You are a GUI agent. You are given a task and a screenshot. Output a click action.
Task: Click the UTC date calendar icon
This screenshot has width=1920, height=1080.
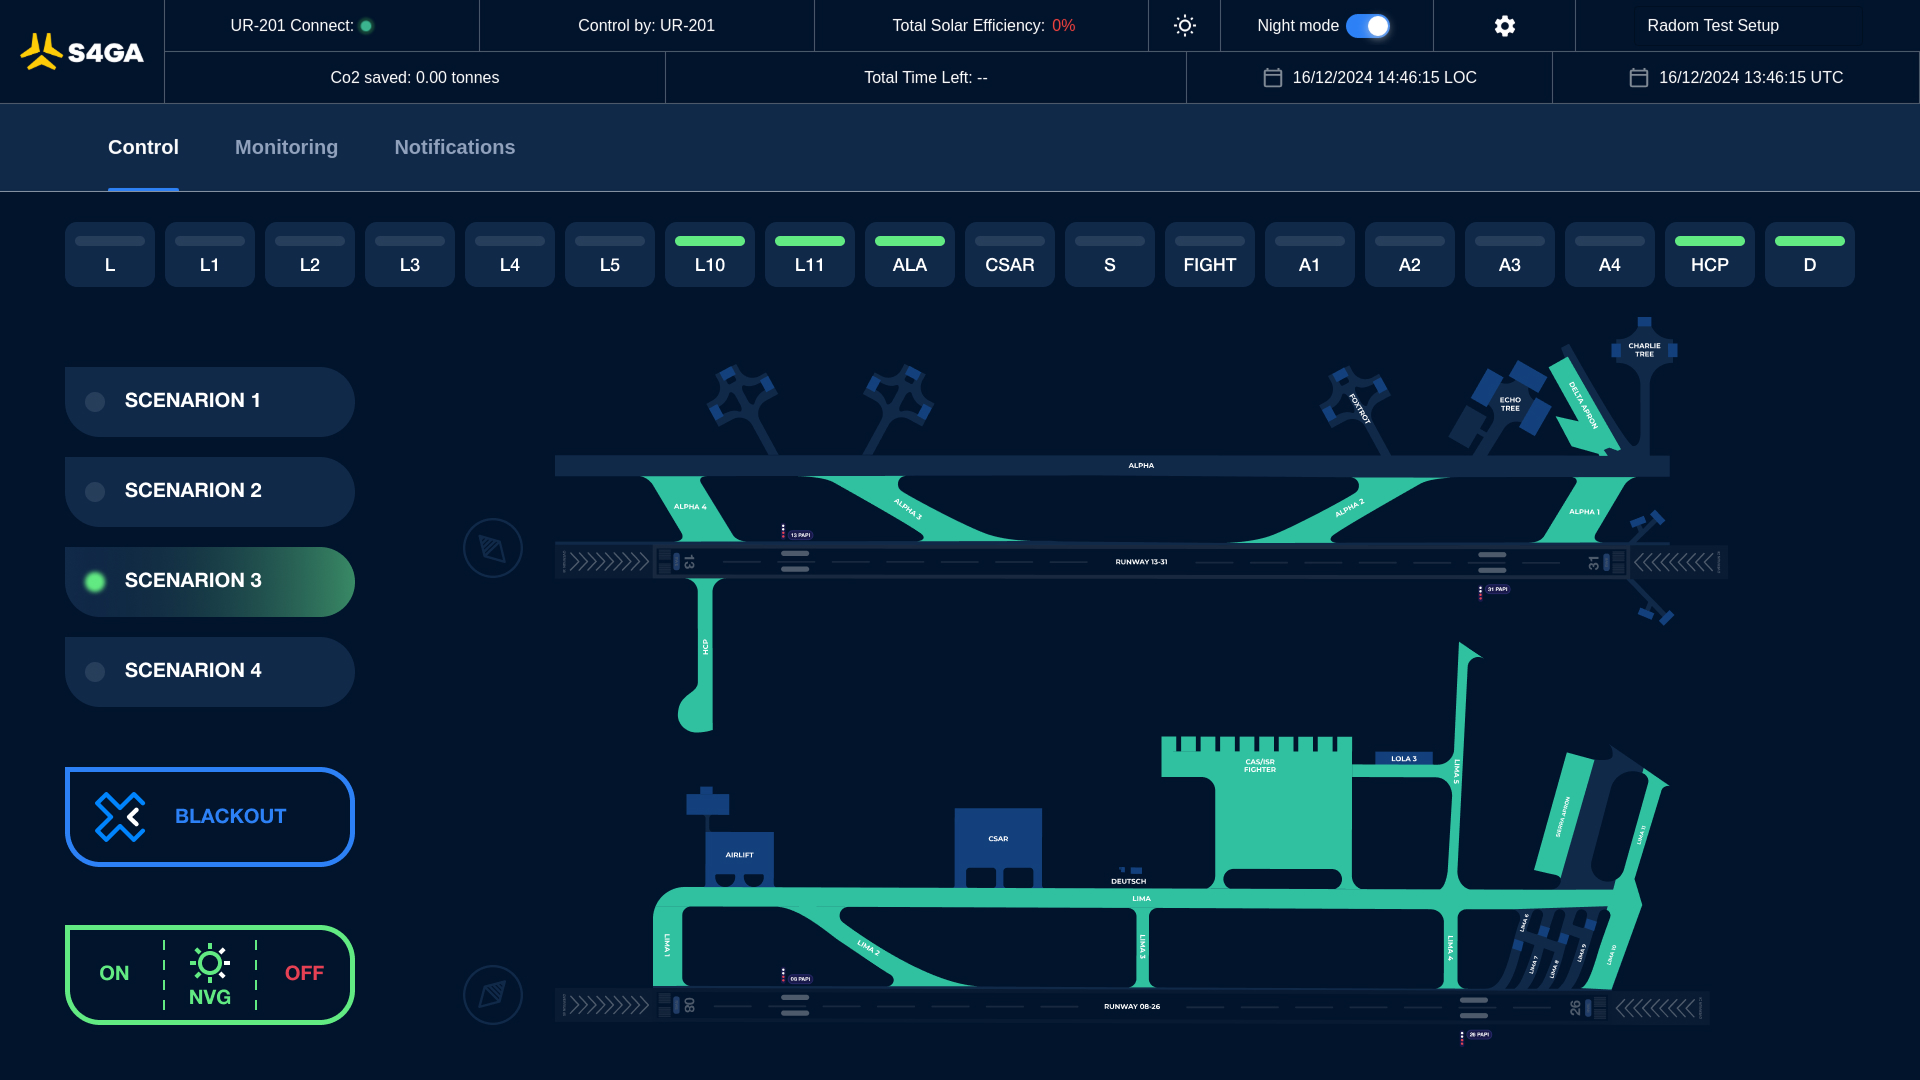click(1639, 78)
